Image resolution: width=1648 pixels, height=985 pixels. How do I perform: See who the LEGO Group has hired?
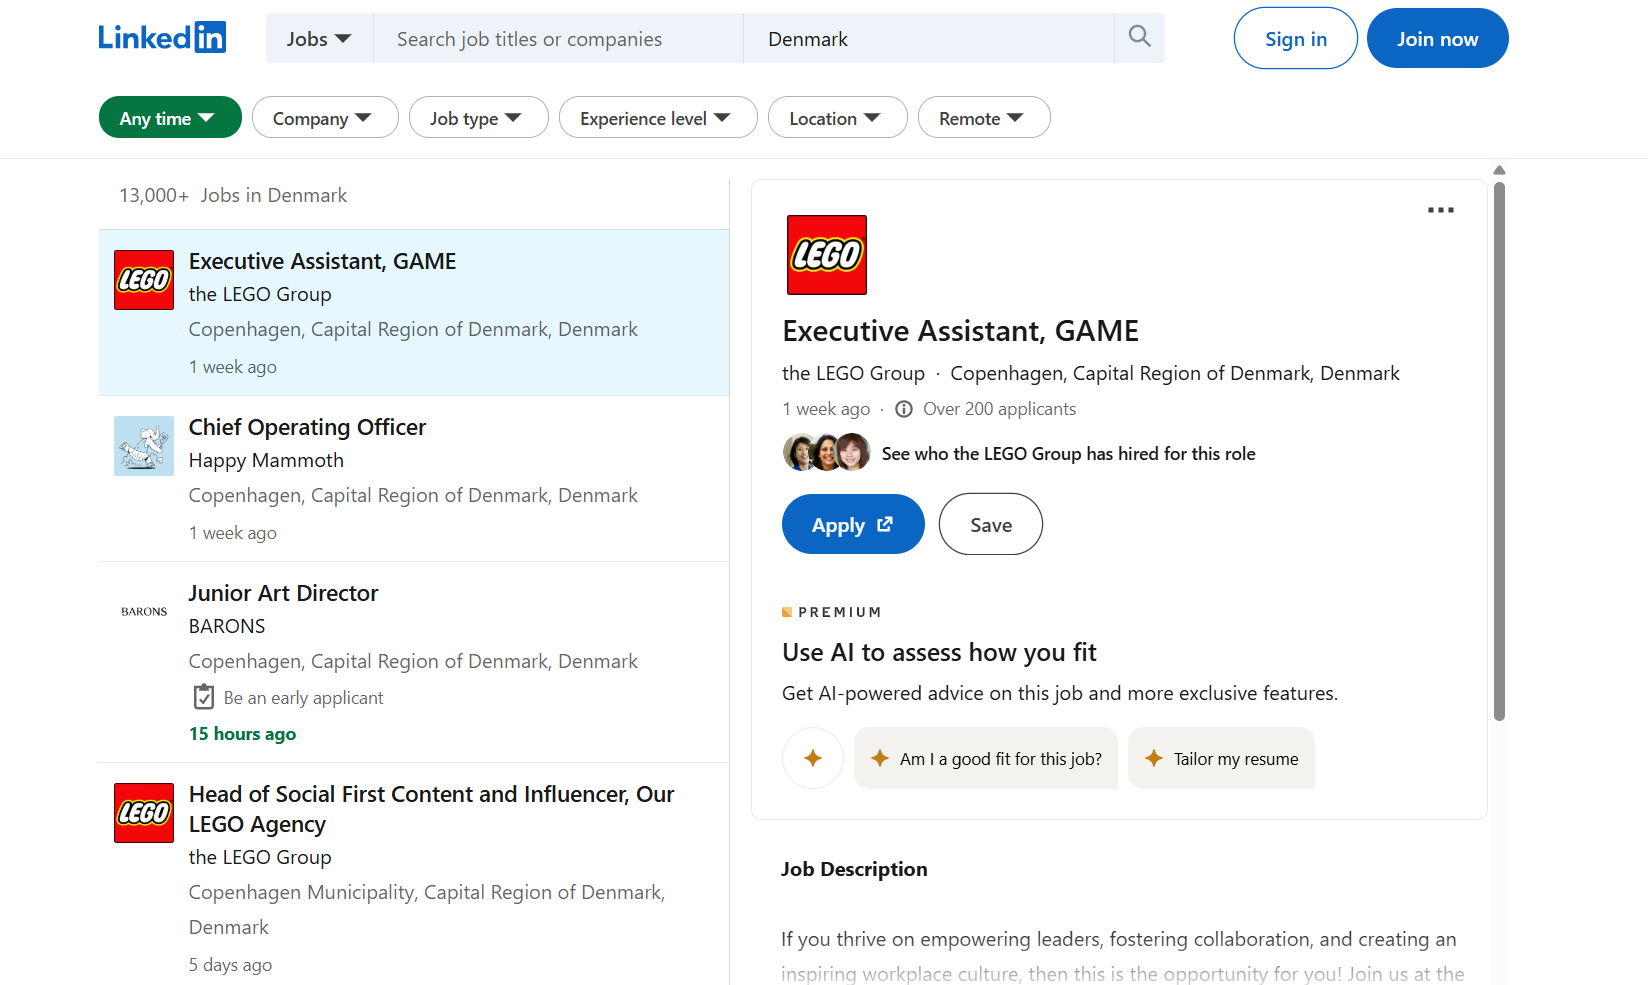[x=1068, y=453]
